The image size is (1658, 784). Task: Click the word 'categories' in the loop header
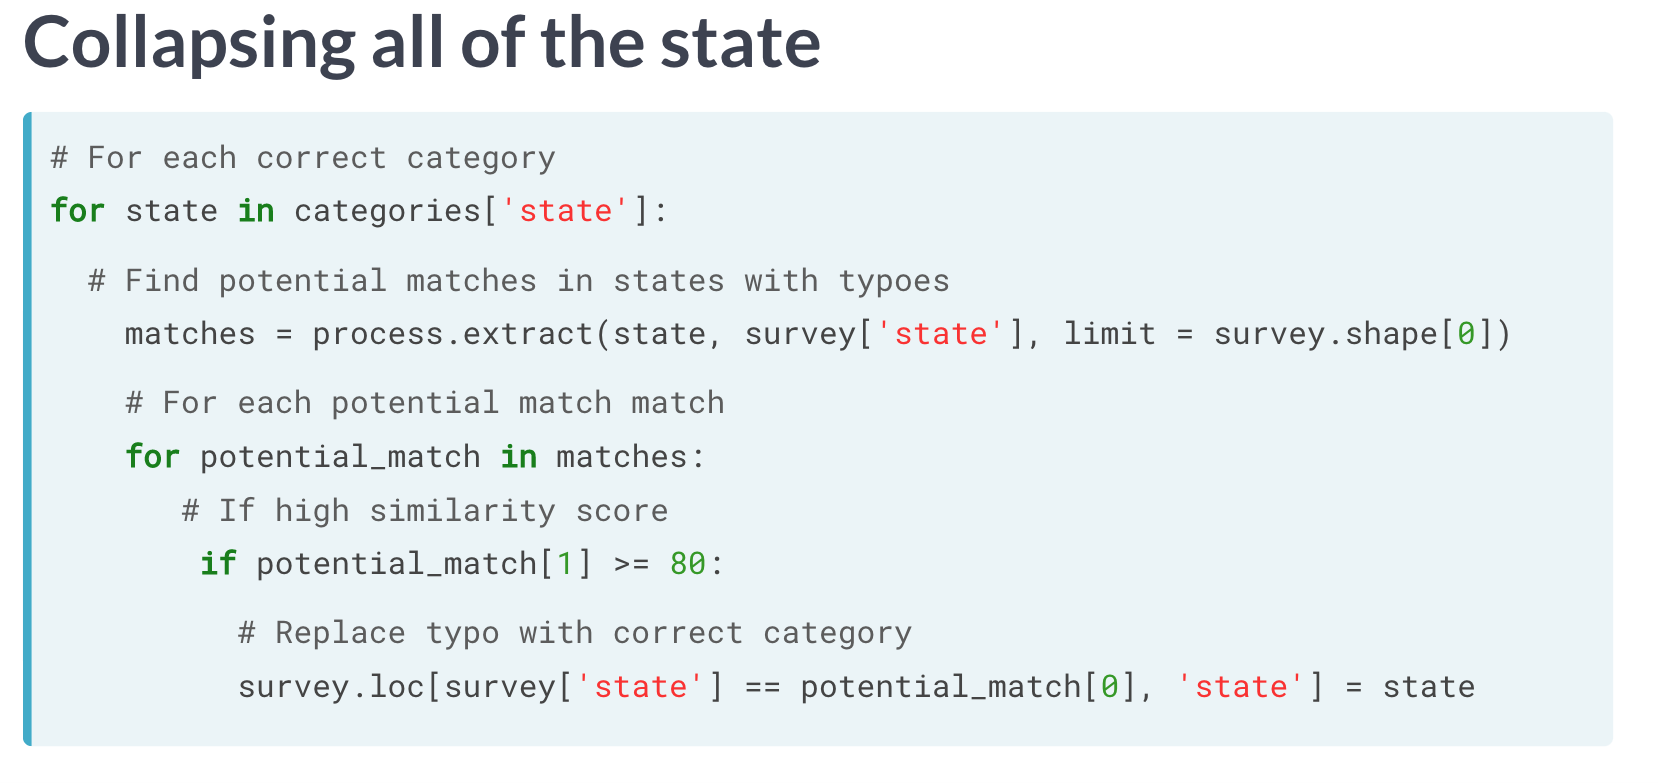(x=388, y=211)
